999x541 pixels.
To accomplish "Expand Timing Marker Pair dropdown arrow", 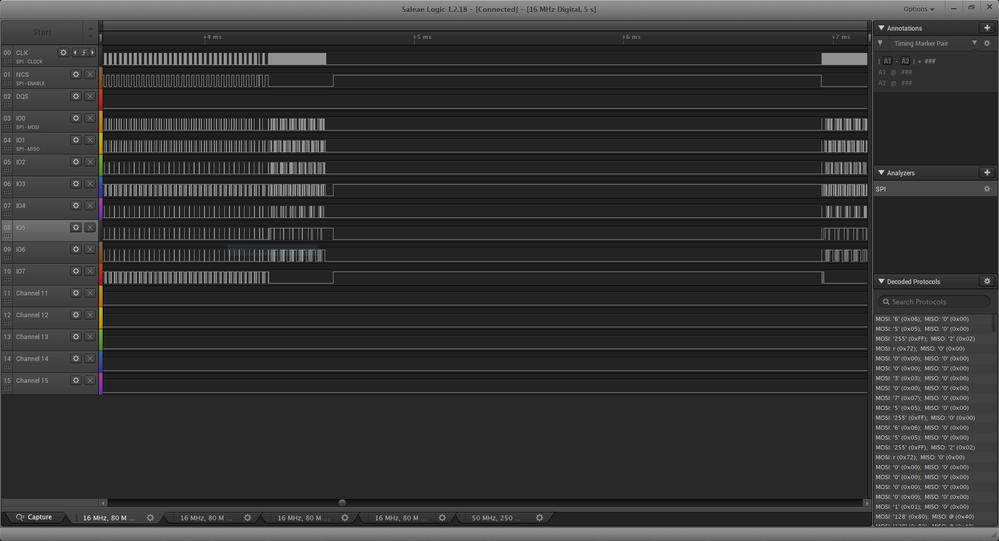I will click(974, 43).
